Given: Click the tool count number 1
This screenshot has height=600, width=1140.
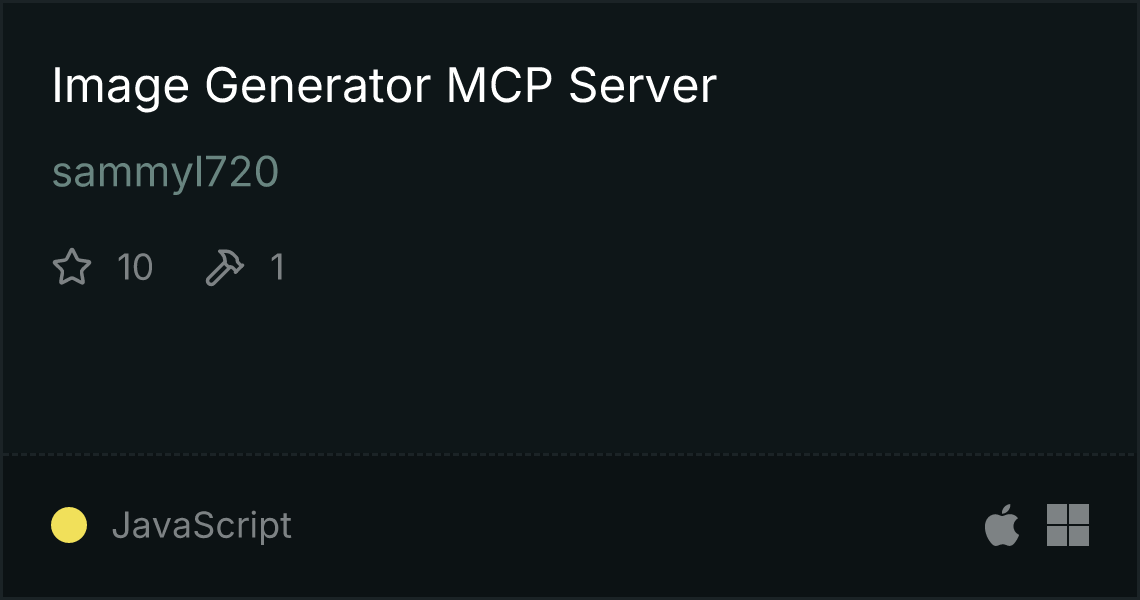Looking at the screenshot, I should pos(277,267).
